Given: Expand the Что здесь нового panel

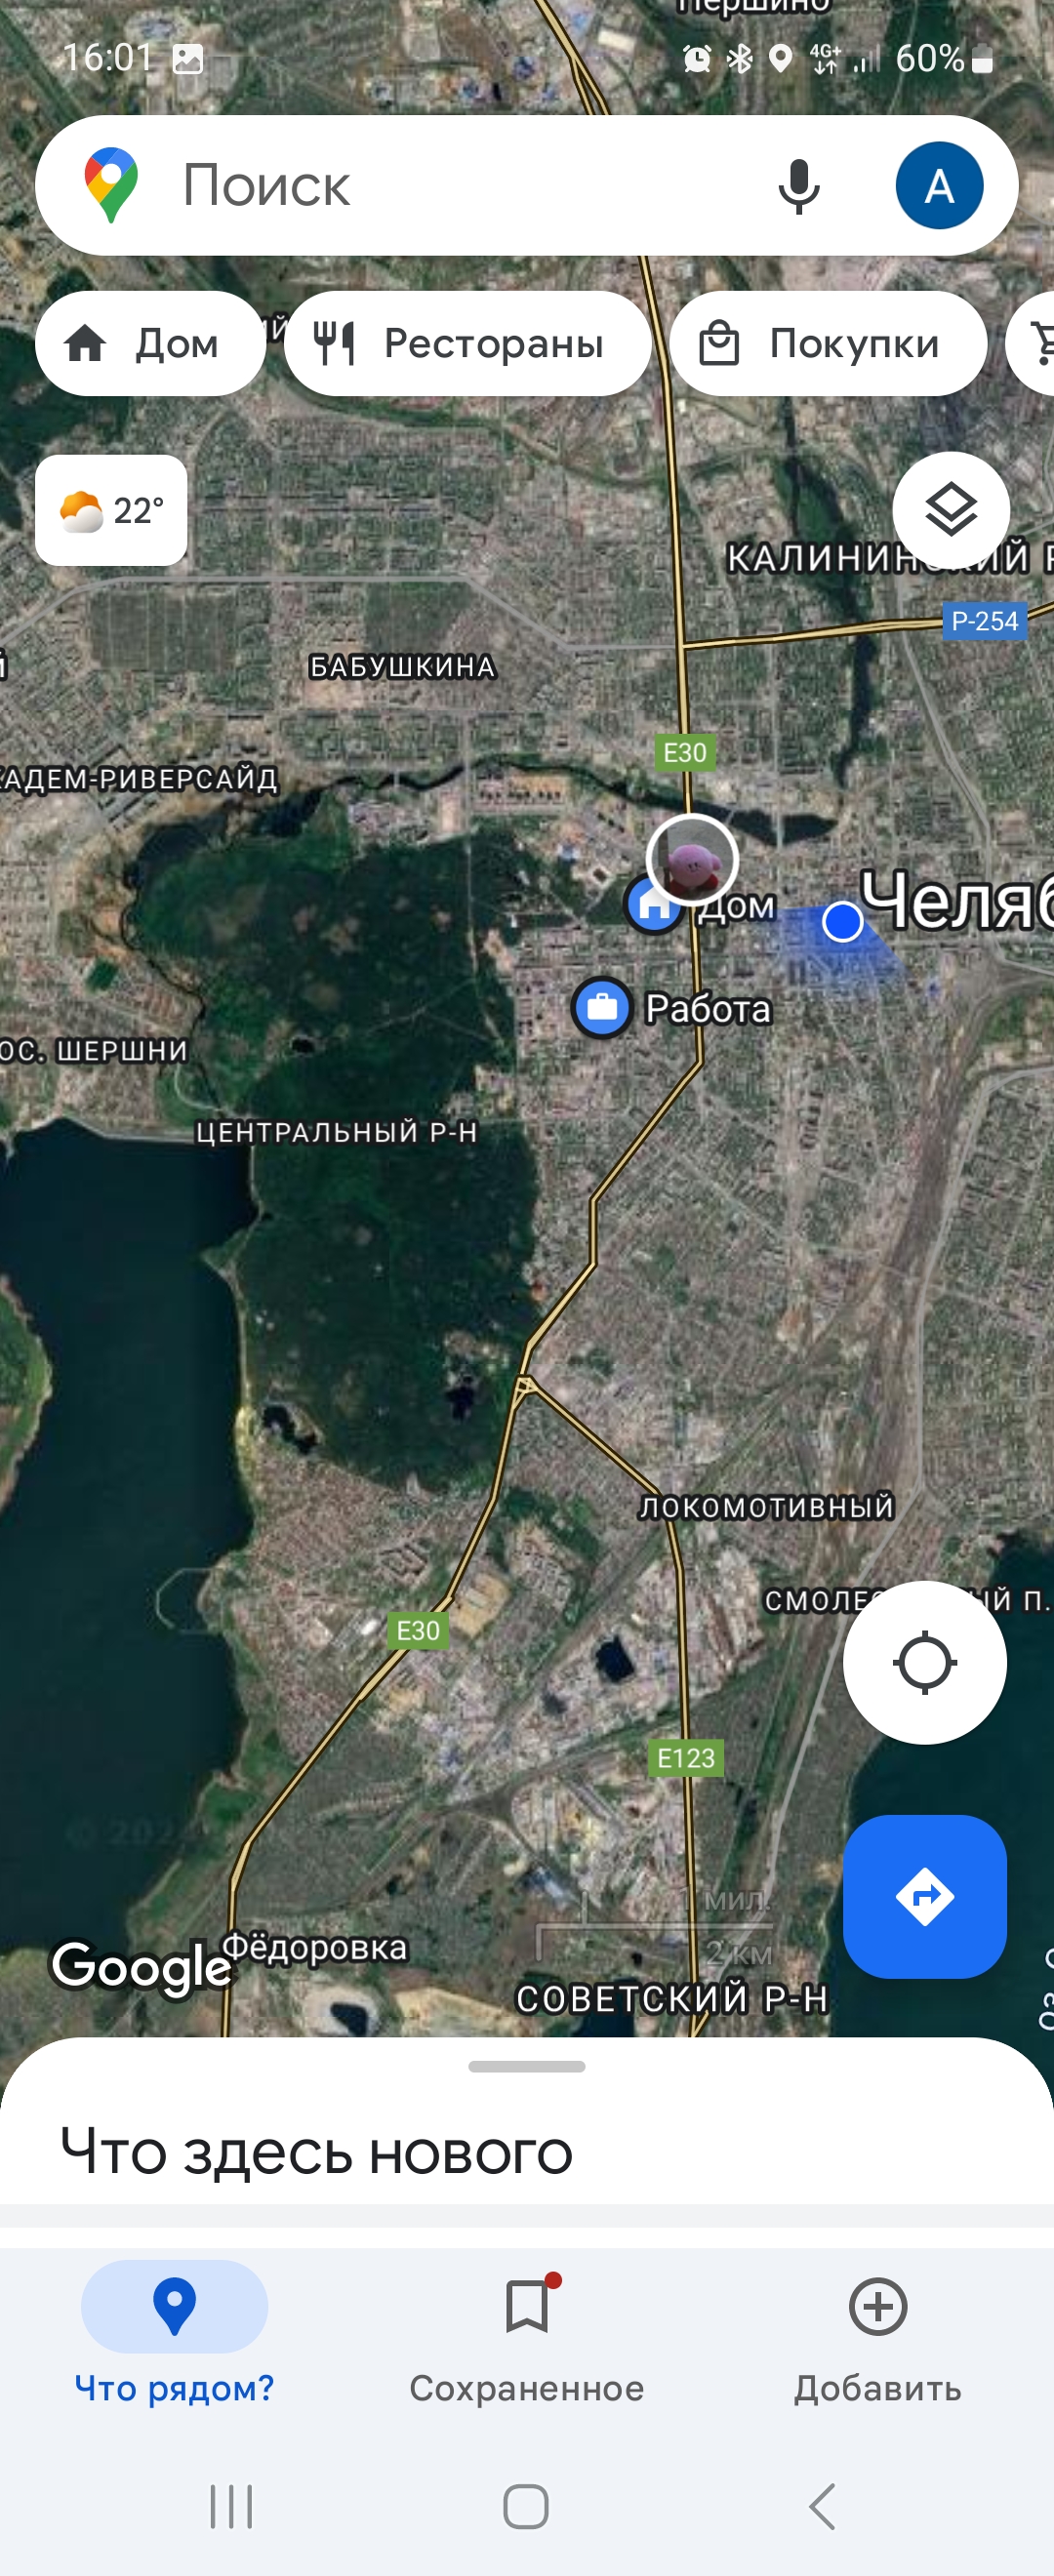Looking at the screenshot, I should pyautogui.click(x=316, y=2151).
